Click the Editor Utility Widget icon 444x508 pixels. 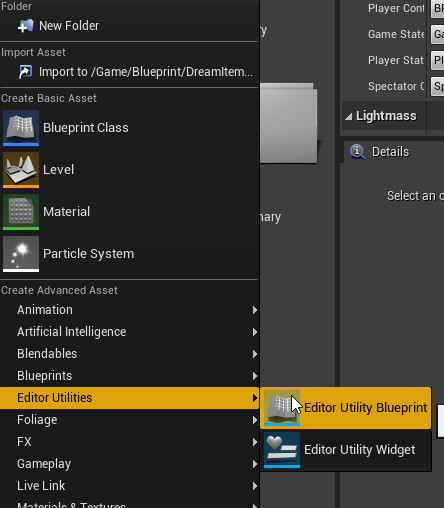[x=282, y=450]
